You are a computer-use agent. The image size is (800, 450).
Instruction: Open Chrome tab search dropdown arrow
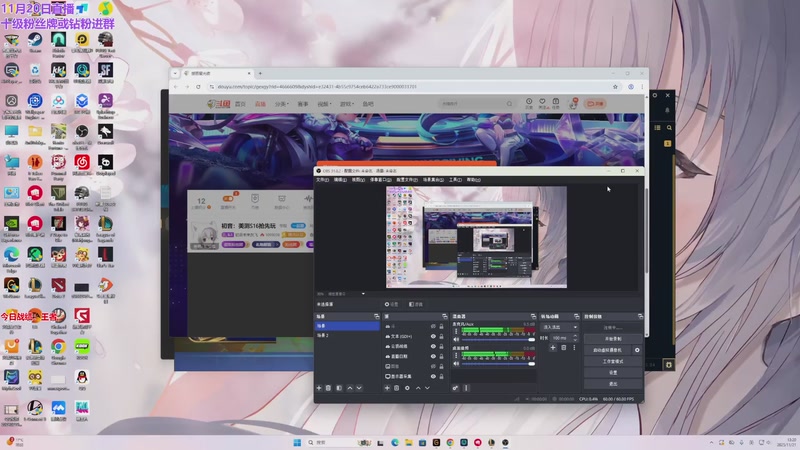(175, 73)
